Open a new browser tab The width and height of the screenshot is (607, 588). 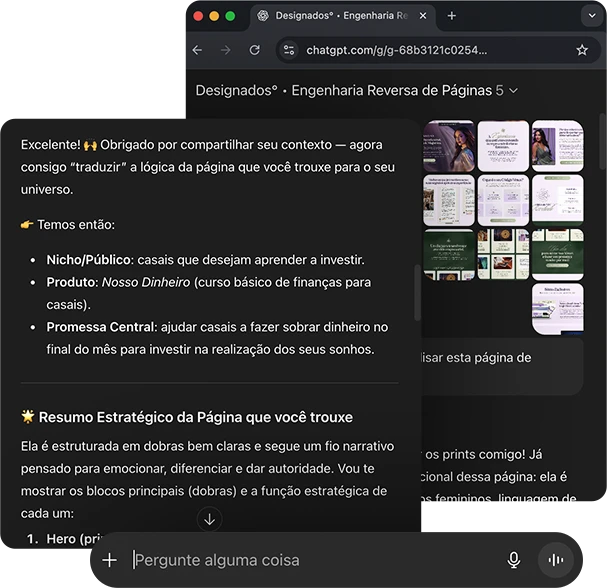click(x=451, y=16)
